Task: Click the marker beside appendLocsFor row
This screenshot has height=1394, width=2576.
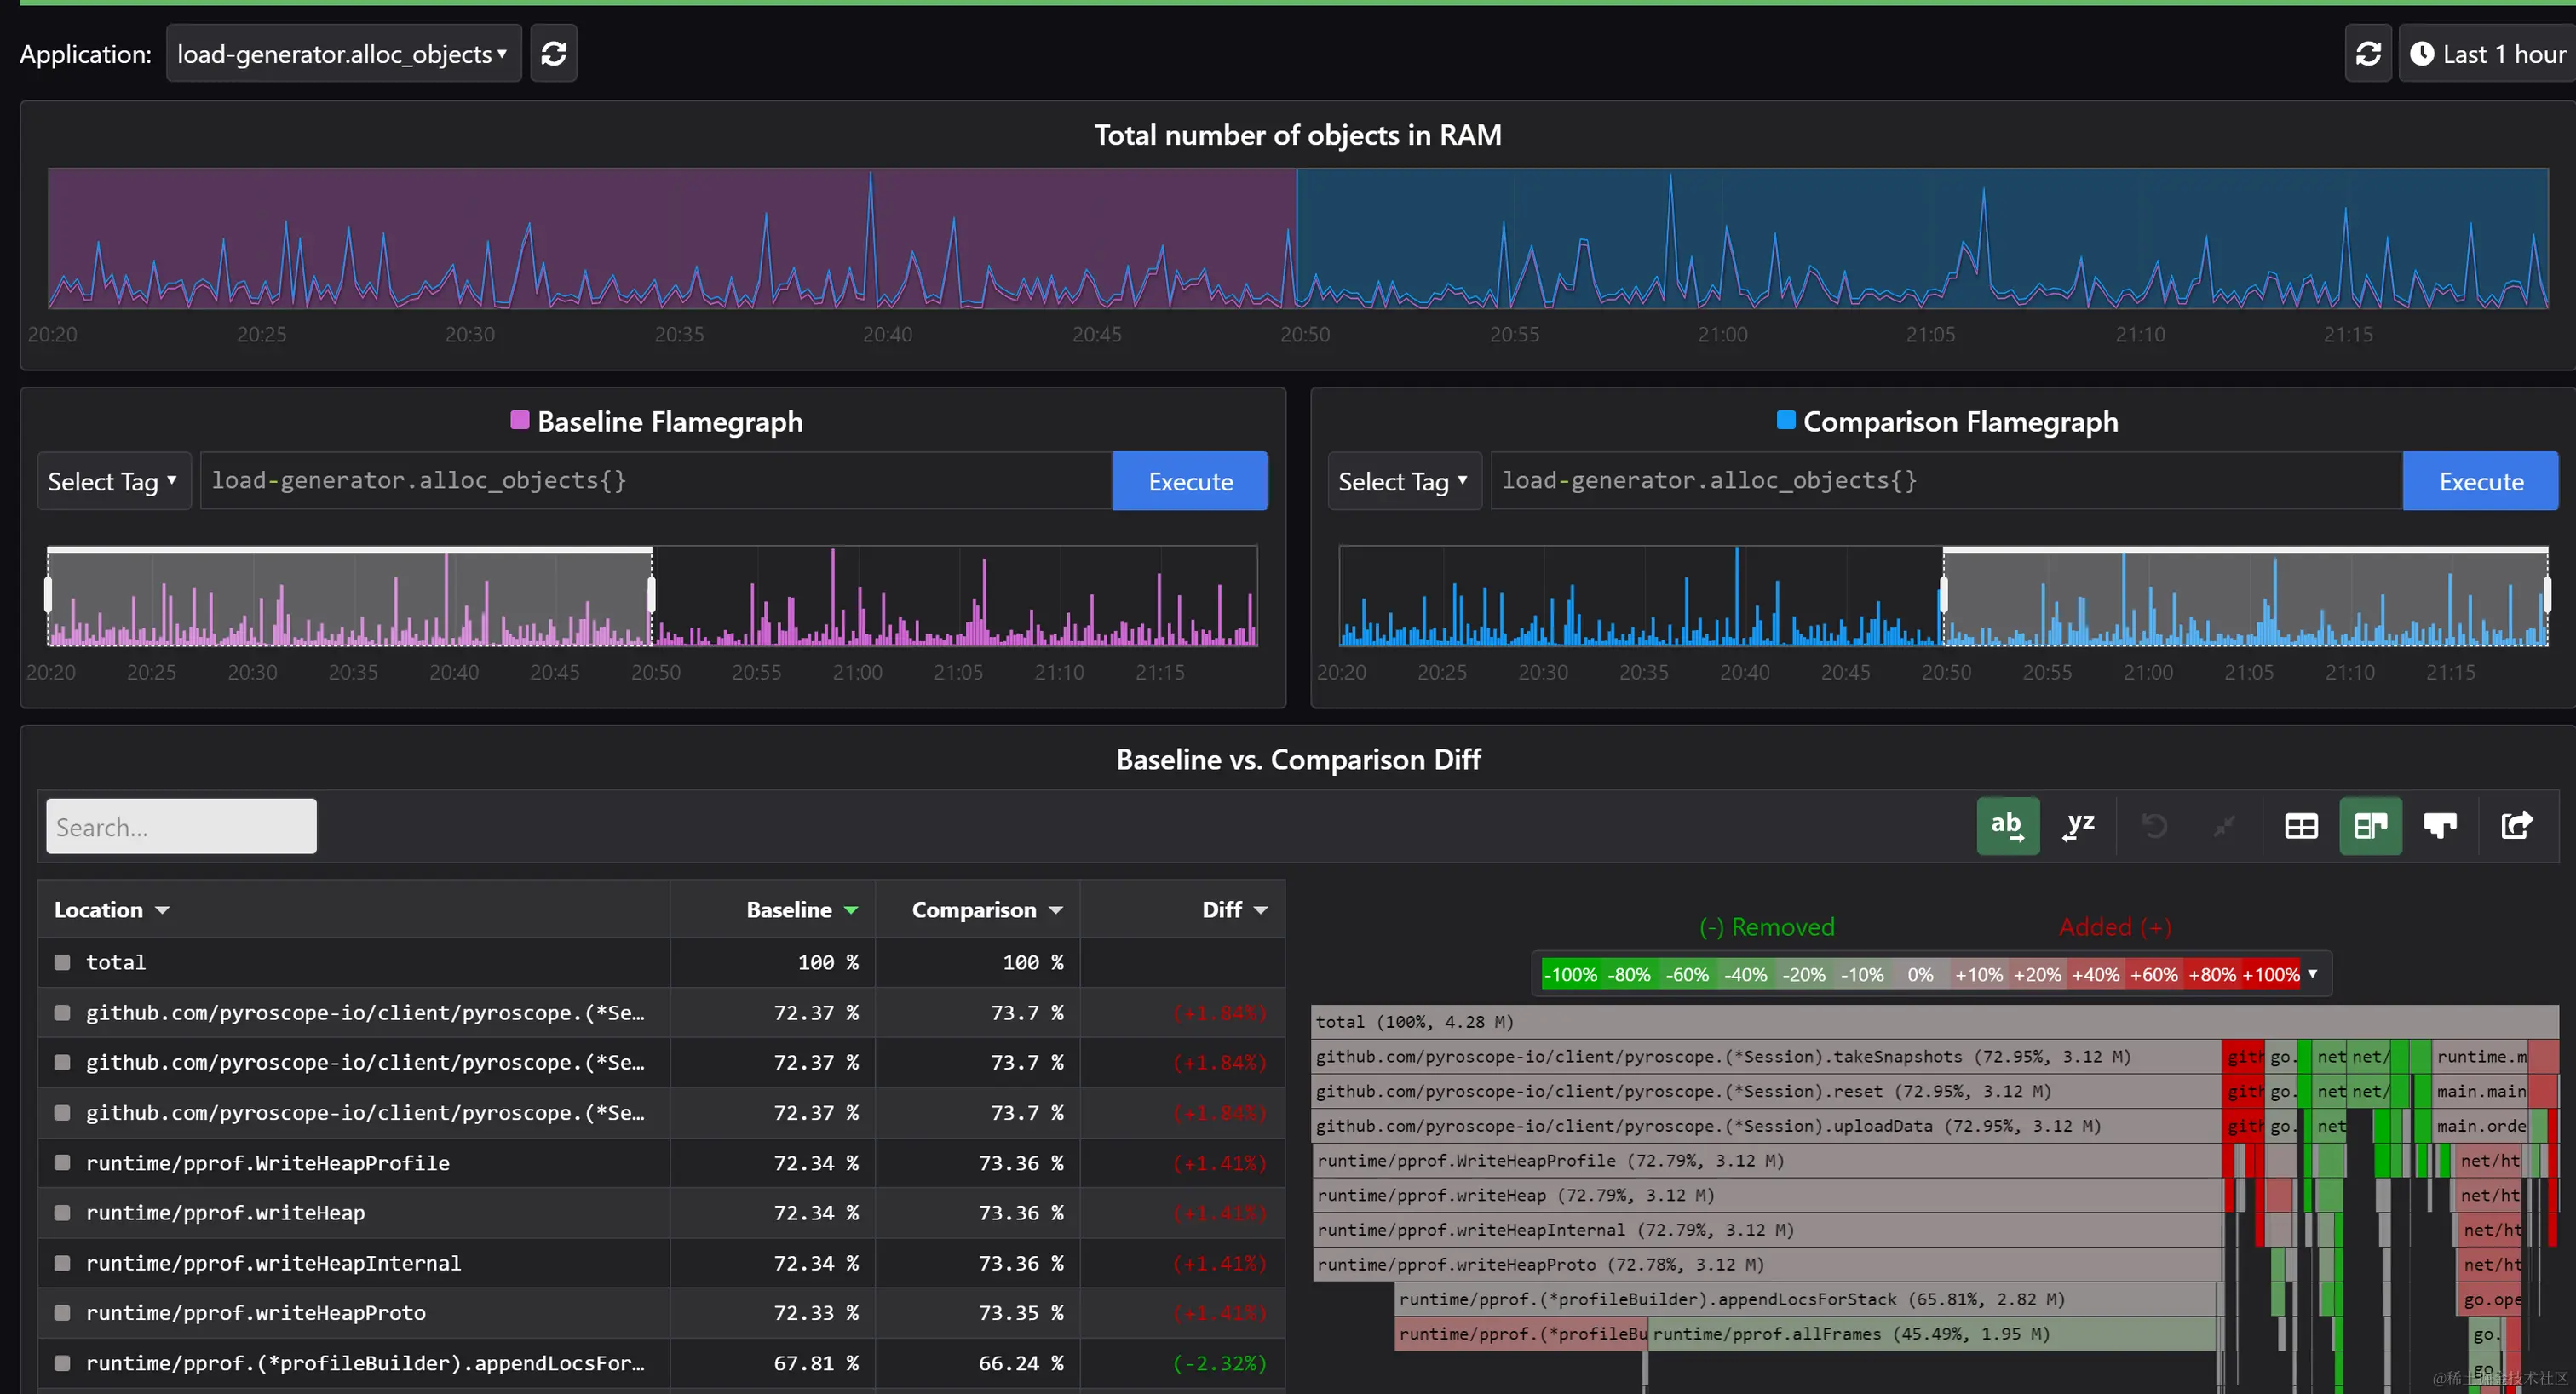Action: [x=62, y=1363]
